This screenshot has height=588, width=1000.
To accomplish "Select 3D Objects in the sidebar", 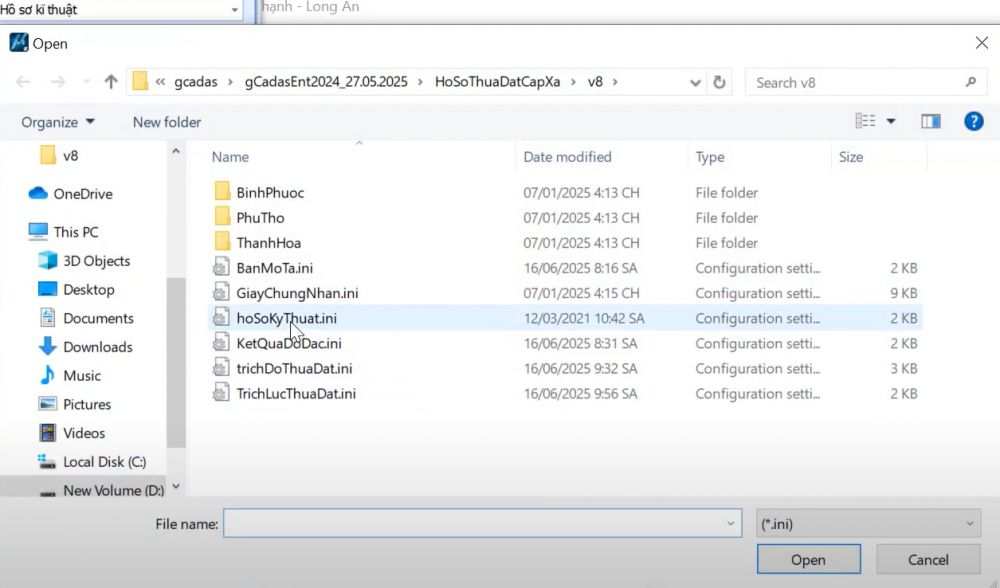I will [x=96, y=261].
